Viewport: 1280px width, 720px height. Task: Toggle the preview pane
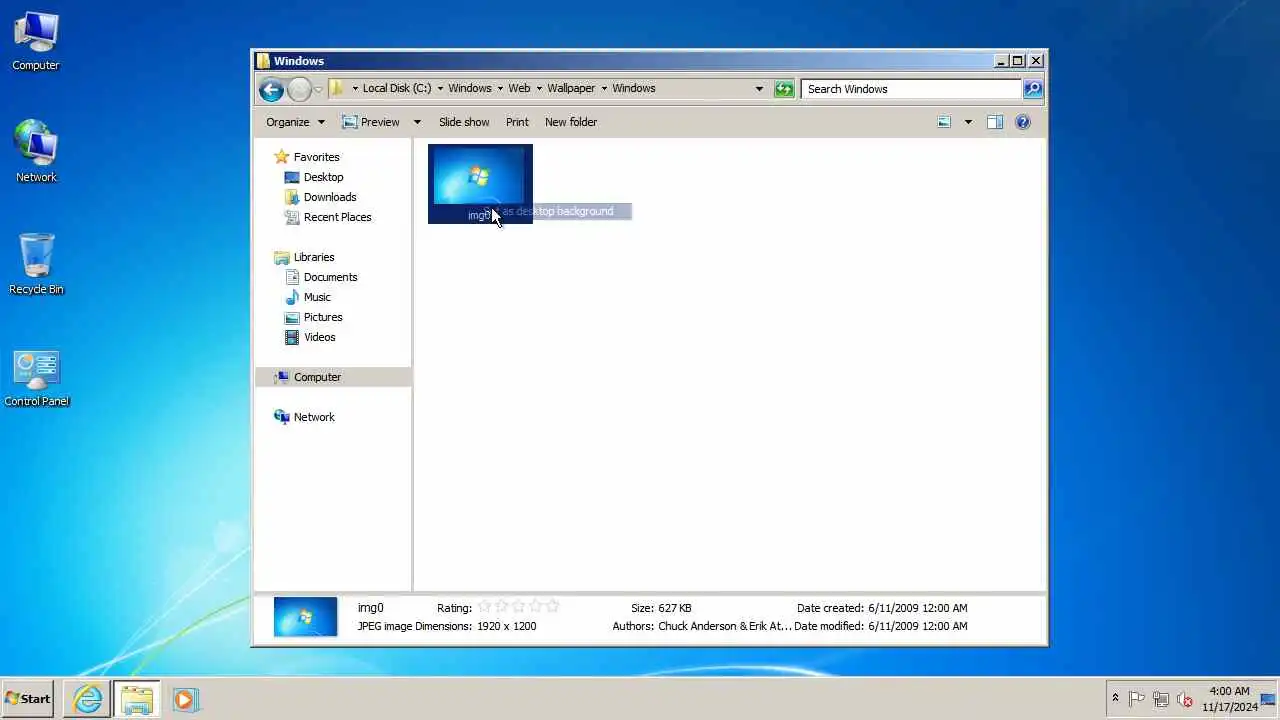pyautogui.click(x=994, y=122)
